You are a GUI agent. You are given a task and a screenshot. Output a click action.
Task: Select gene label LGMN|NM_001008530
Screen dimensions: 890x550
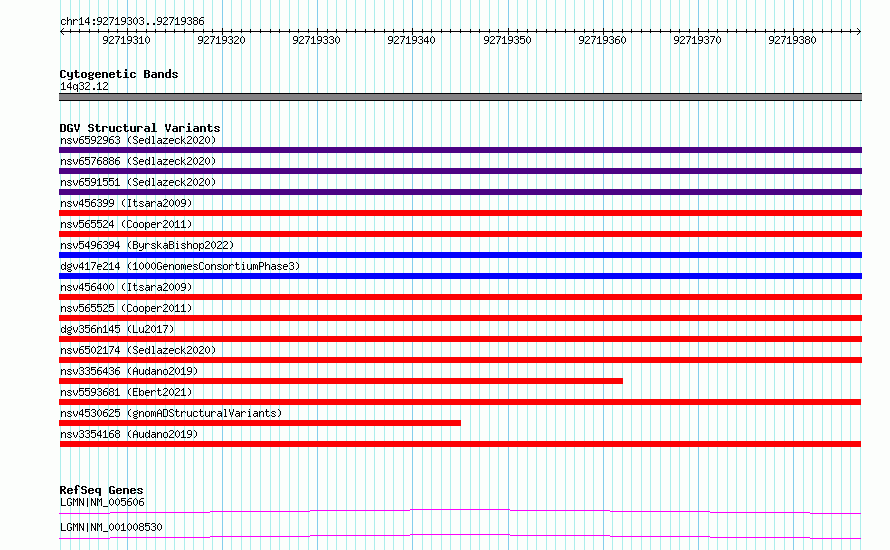click(x=111, y=527)
